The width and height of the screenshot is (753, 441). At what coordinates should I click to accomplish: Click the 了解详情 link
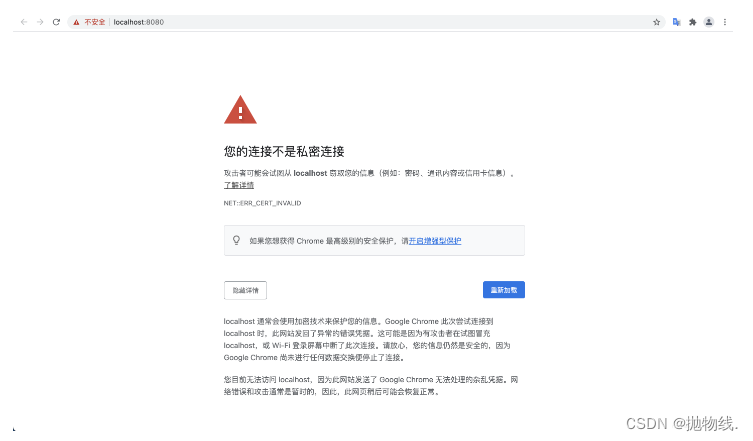pos(239,185)
